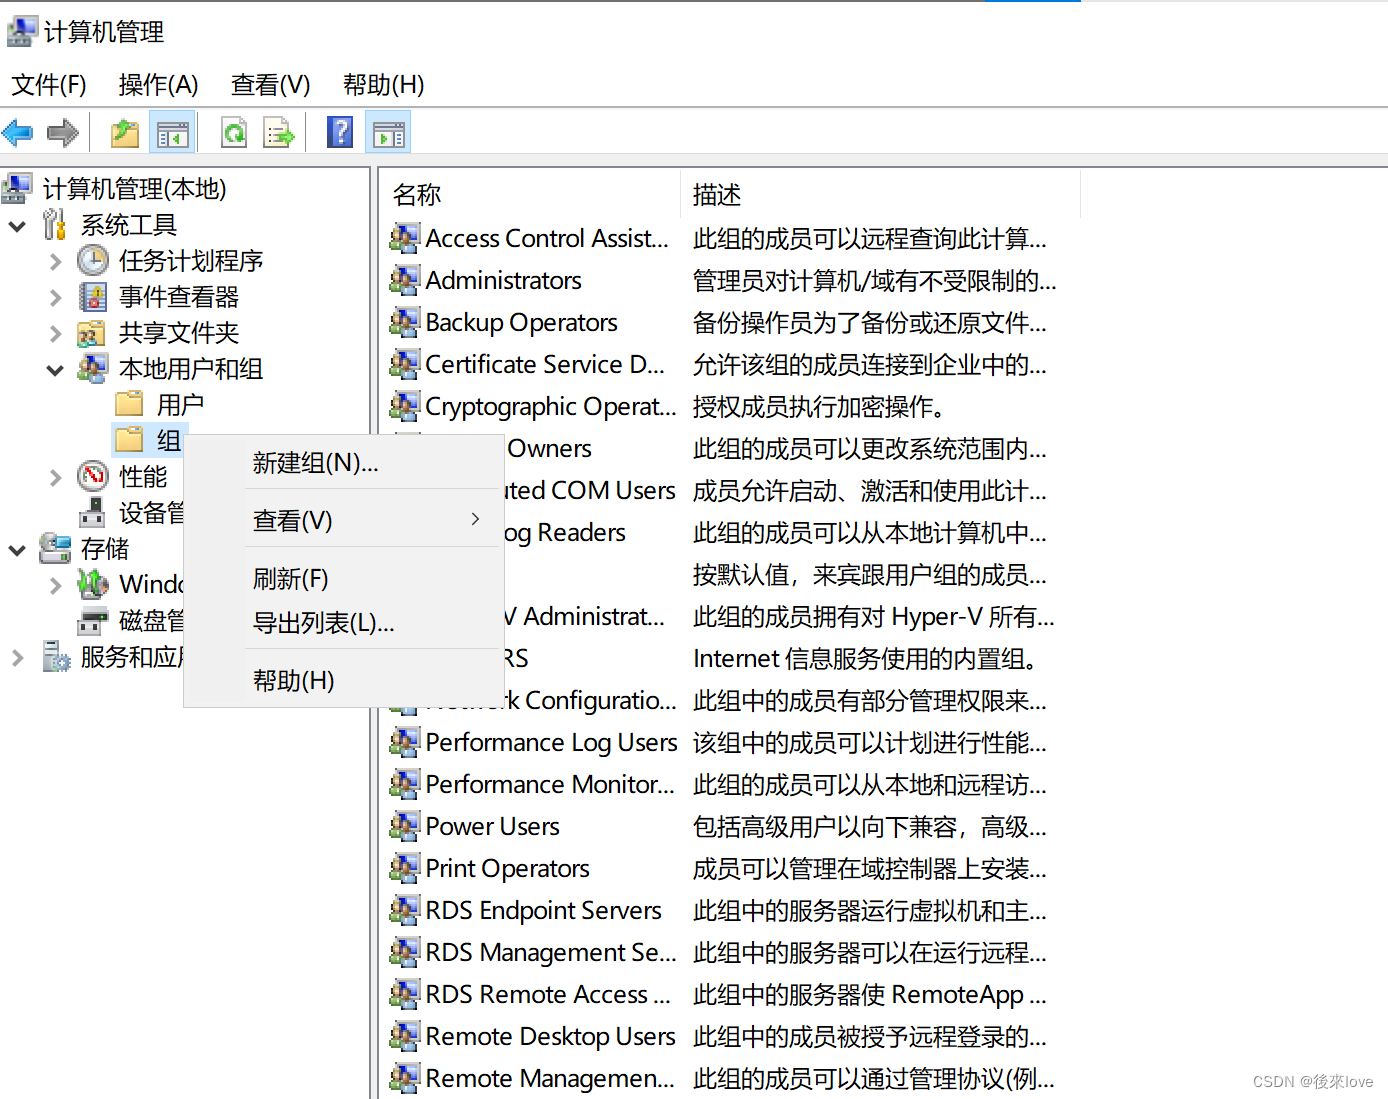Viewport: 1388px width, 1099px height.
Task: Expand the 共享文件夹 tree node
Action: click(x=56, y=332)
